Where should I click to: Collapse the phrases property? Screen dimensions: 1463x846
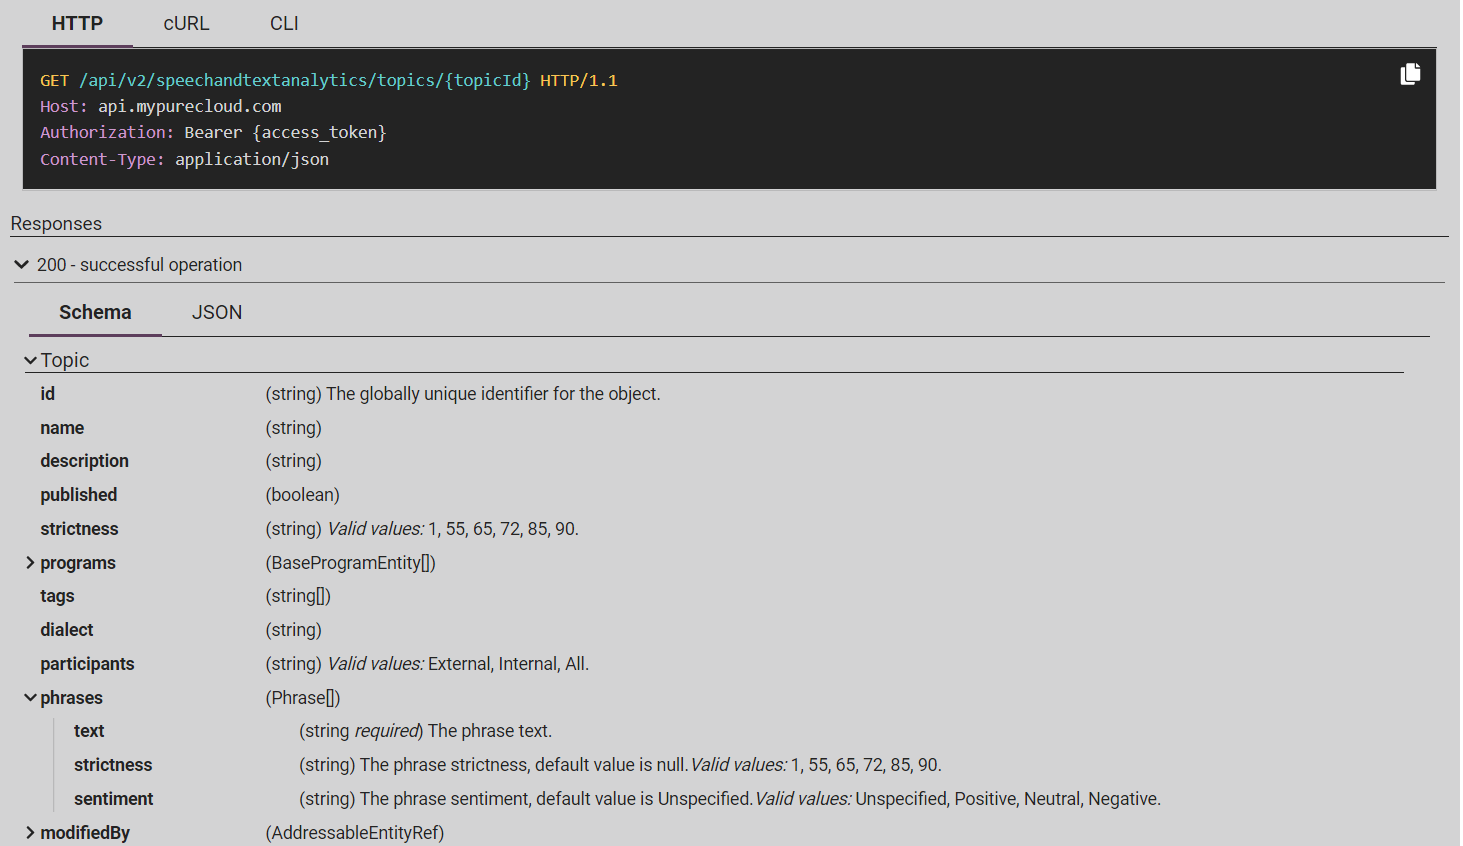click(30, 698)
